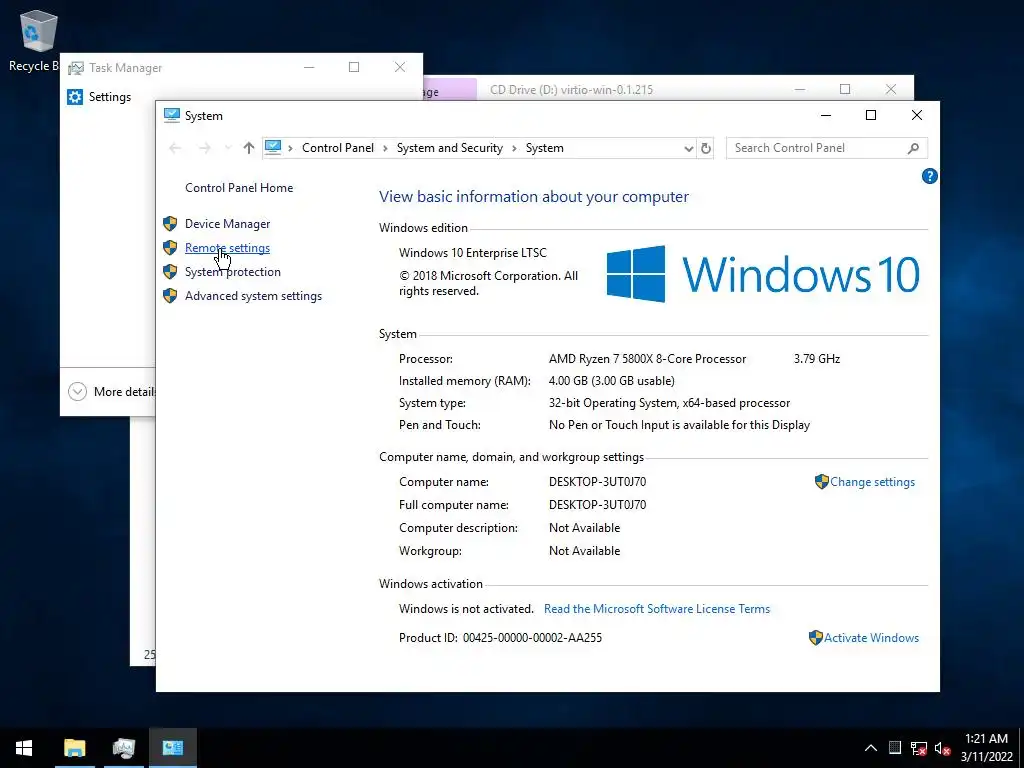This screenshot has height=768, width=1024.
Task: Expand chevron after System and Security breadcrumb
Action: (515, 149)
